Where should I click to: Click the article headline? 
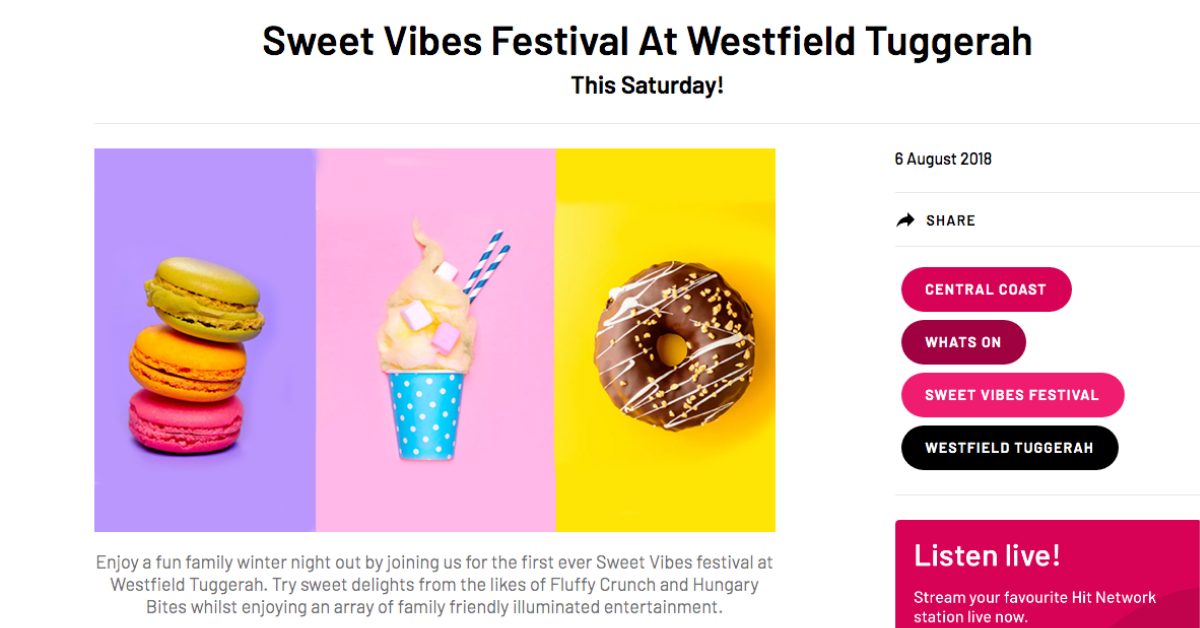[646, 41]
